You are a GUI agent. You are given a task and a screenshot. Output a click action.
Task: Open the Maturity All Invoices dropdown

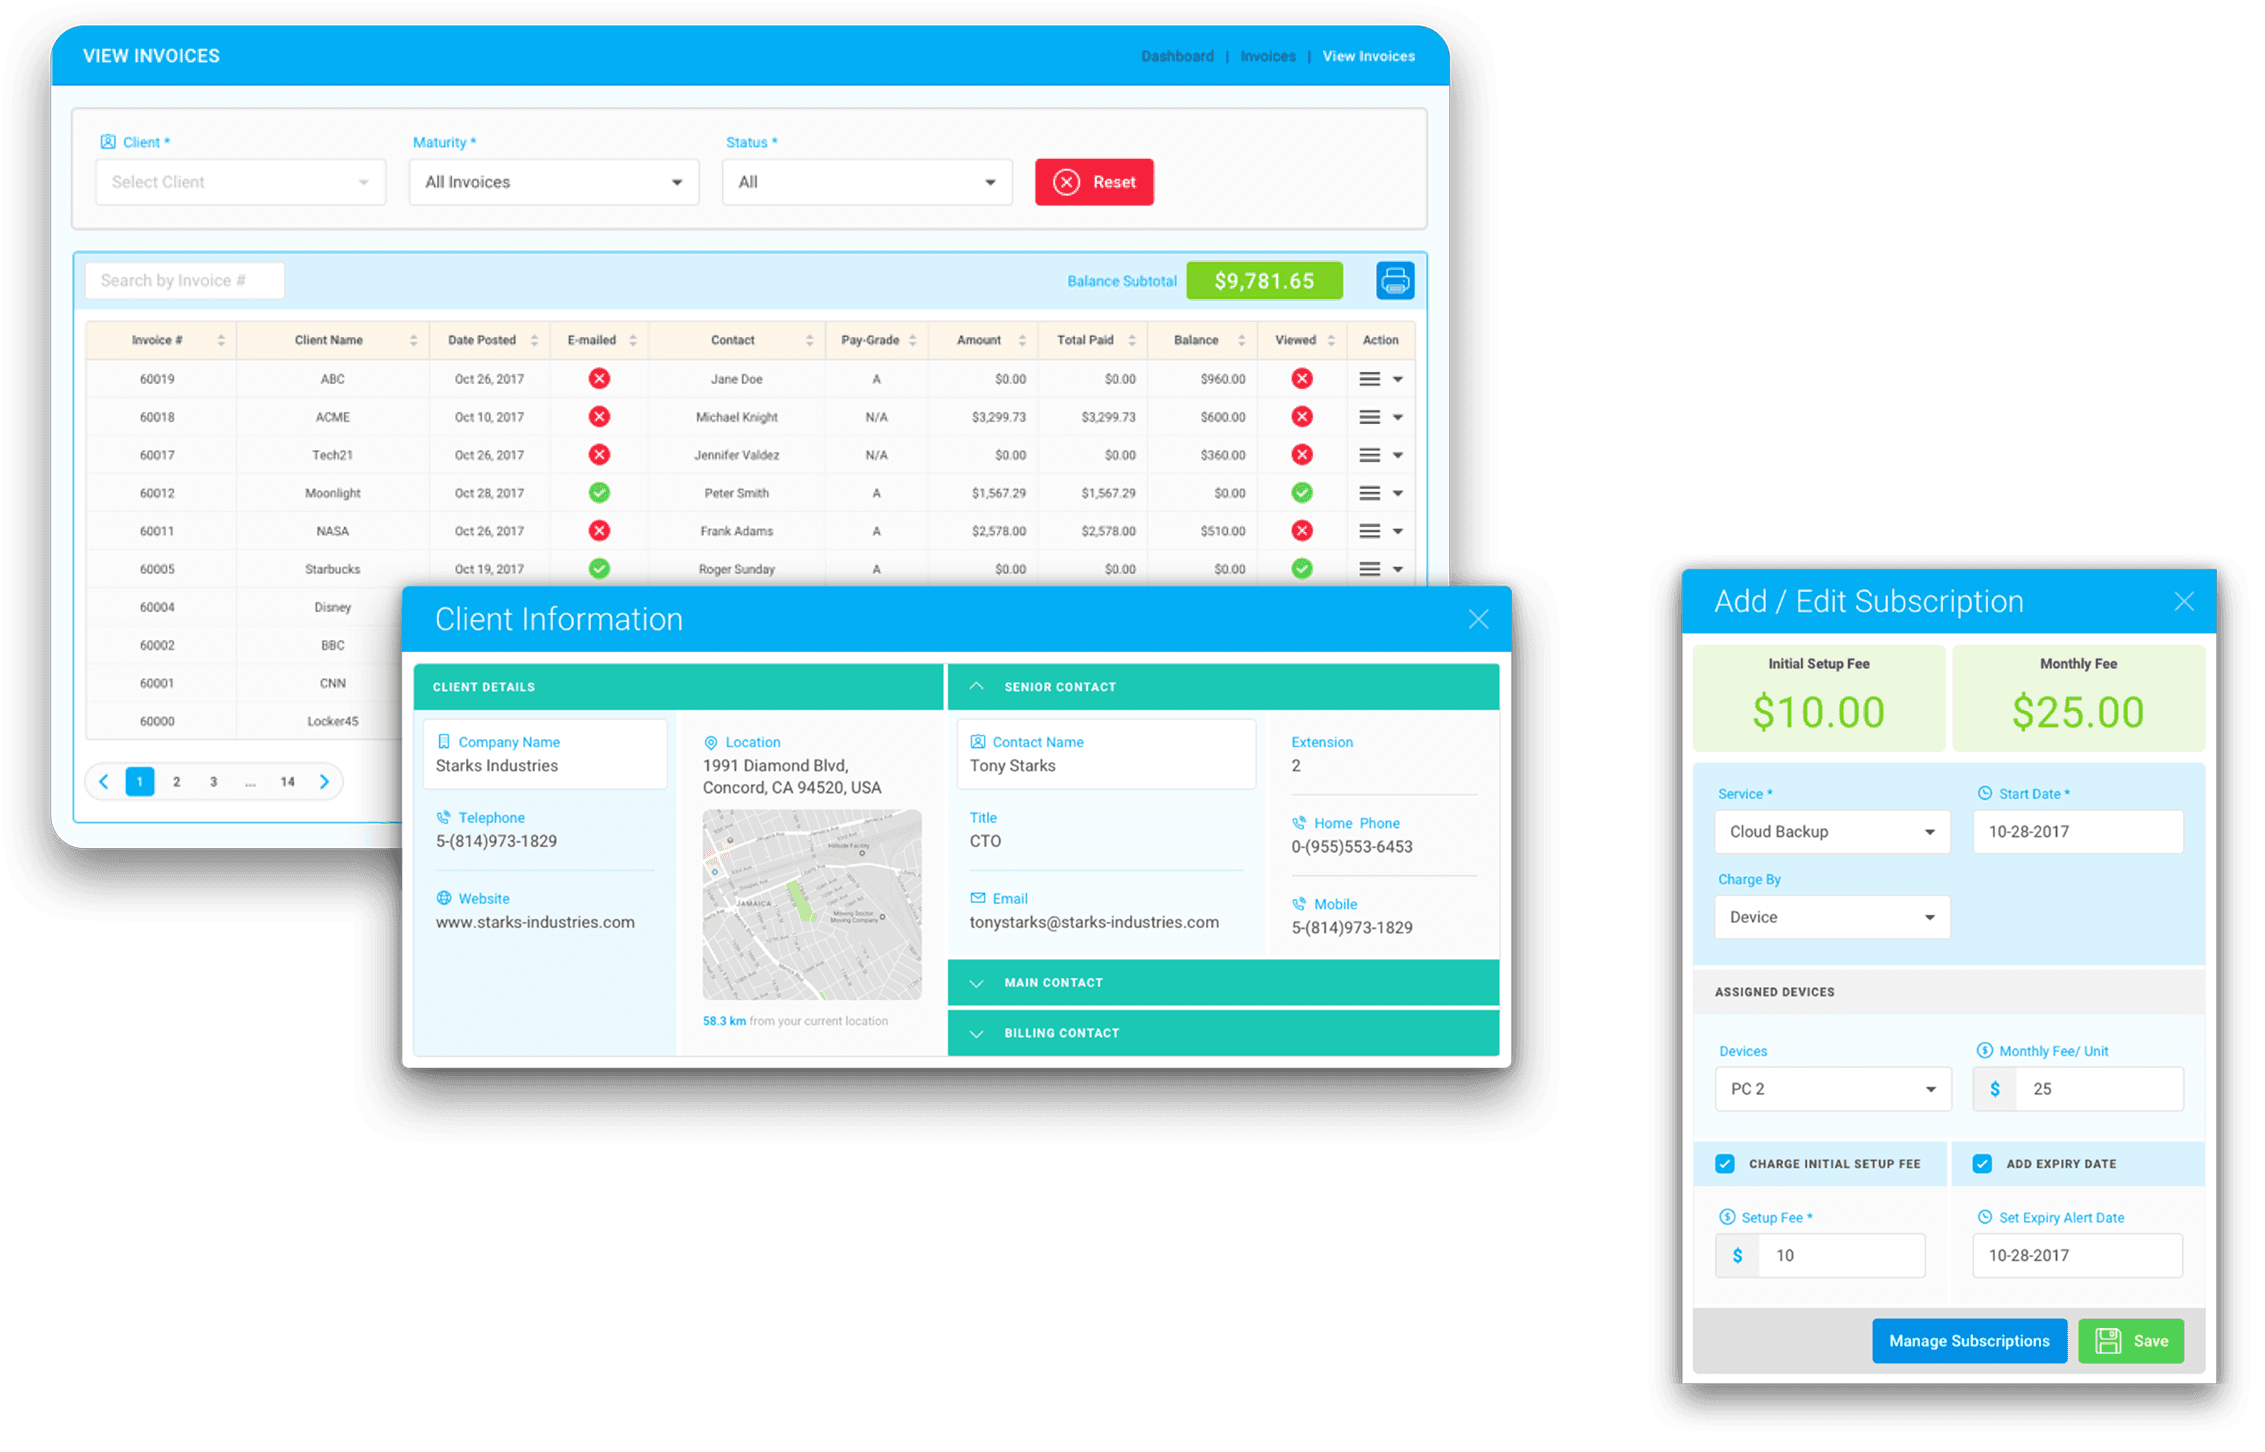click(553, 182)
